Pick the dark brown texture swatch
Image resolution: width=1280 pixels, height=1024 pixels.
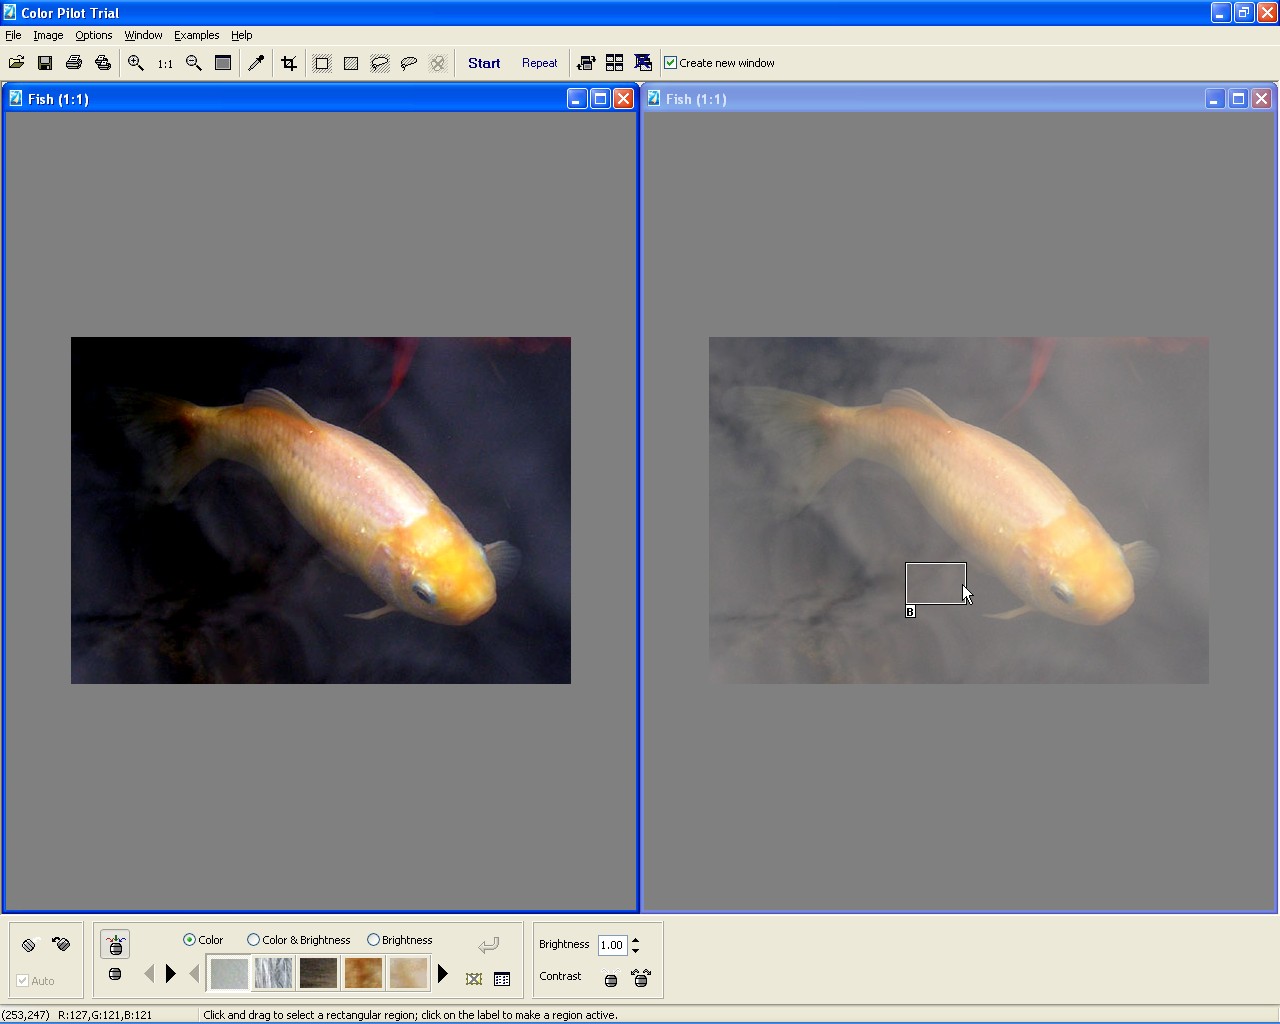[319, 974]
